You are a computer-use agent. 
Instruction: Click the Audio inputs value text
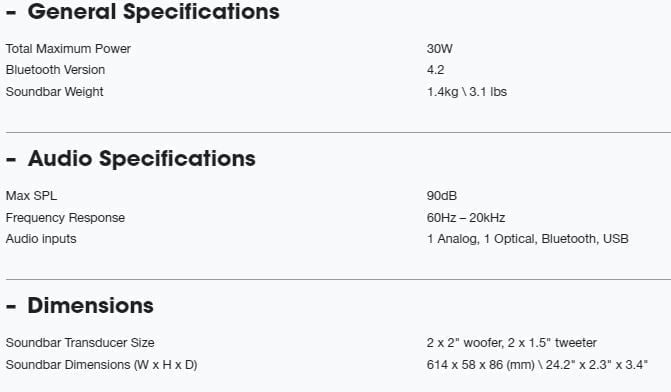(527, 239)
